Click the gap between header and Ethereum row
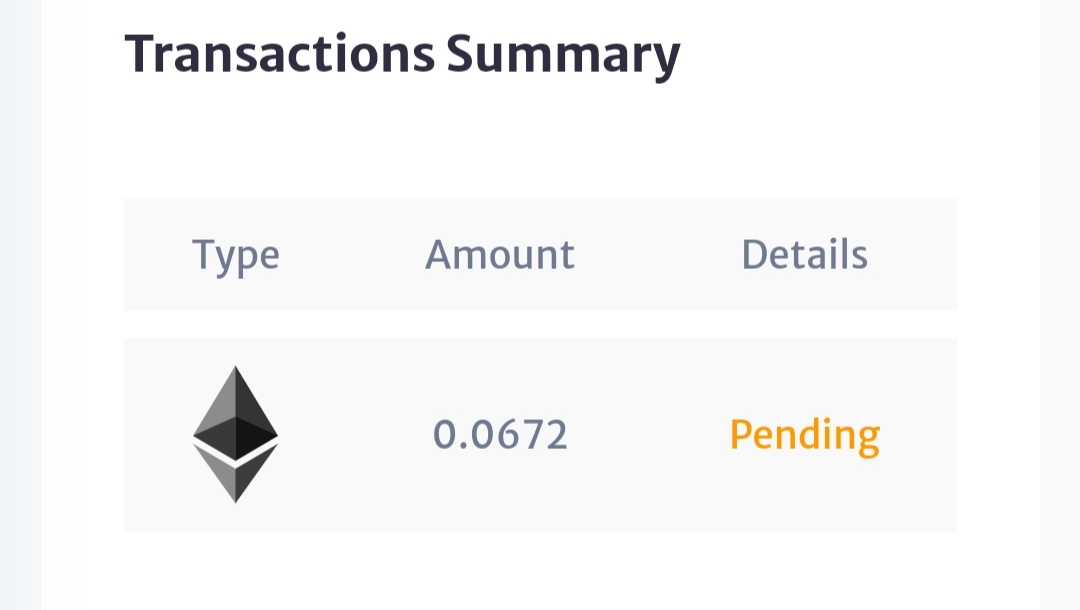The width and height of the screenshot is (1080, 610). click(540, 324)
